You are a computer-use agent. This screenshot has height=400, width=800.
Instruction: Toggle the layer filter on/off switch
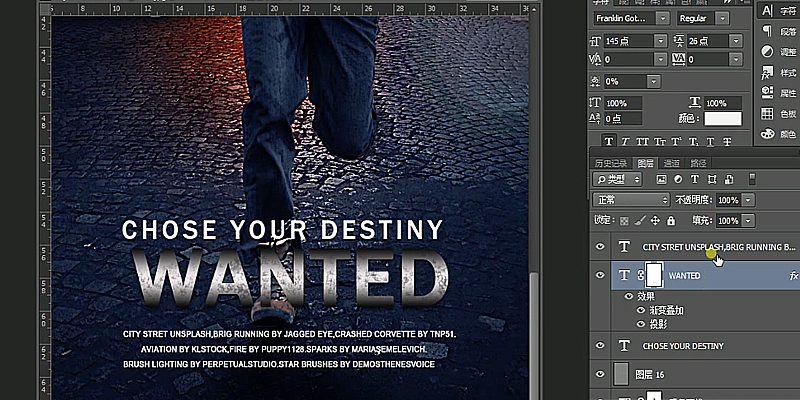coord(752,179)
